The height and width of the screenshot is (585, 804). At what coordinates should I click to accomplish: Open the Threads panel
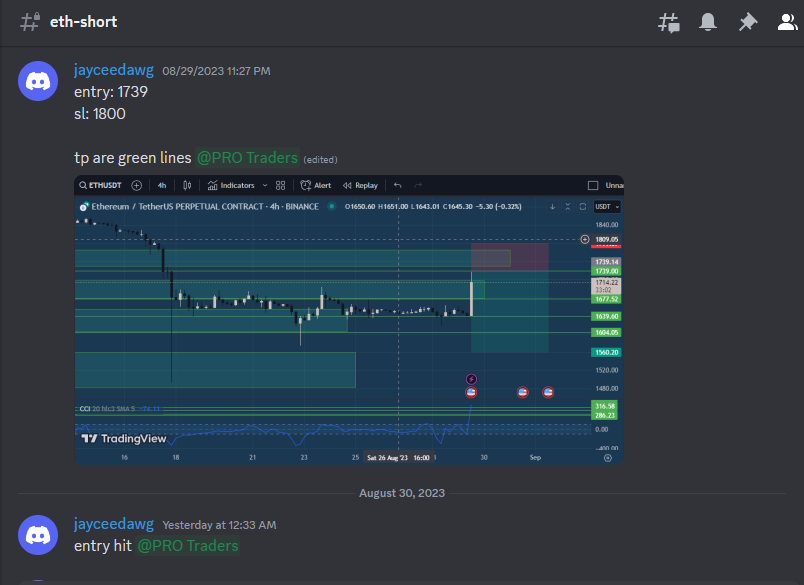pyautogui.click(x=669, y=23)
